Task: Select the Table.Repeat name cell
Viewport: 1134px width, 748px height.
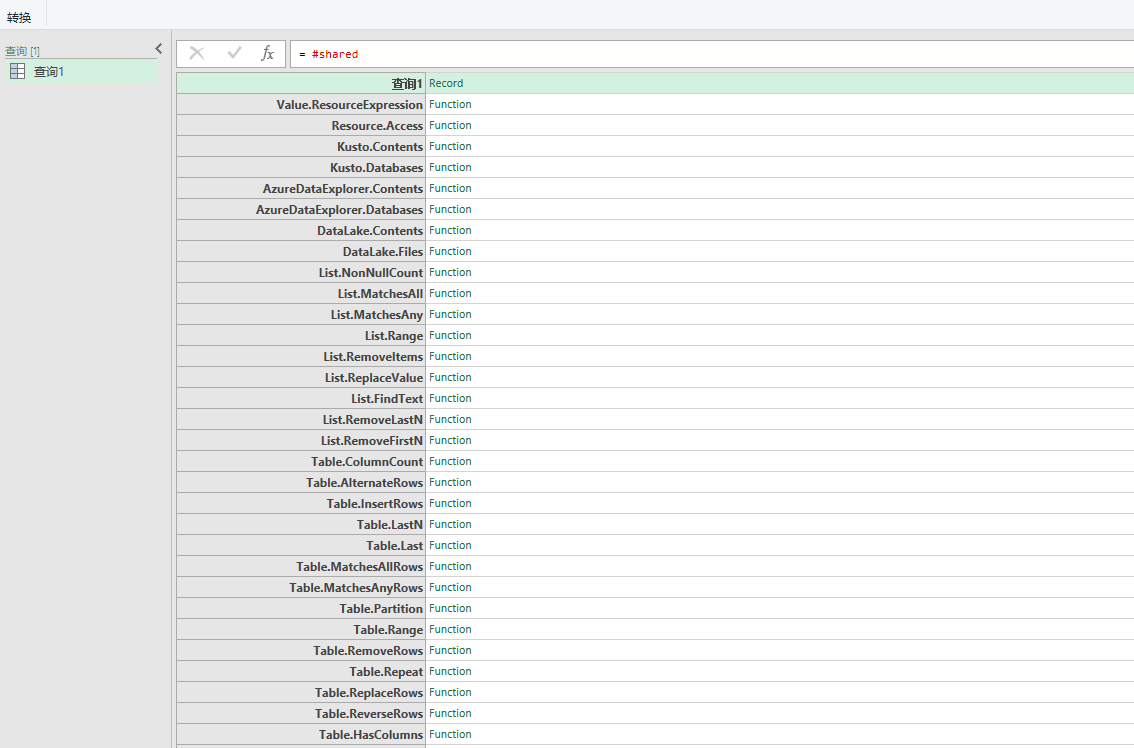Action: (301, 671)
